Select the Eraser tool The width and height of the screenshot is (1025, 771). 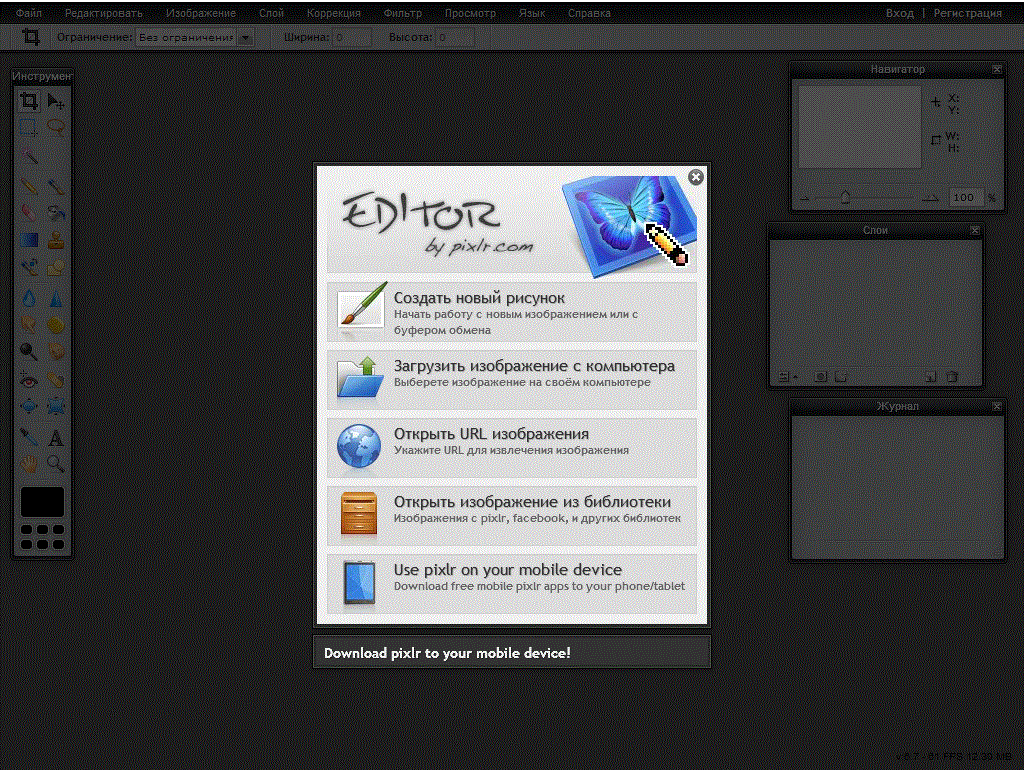pos(29,213)
